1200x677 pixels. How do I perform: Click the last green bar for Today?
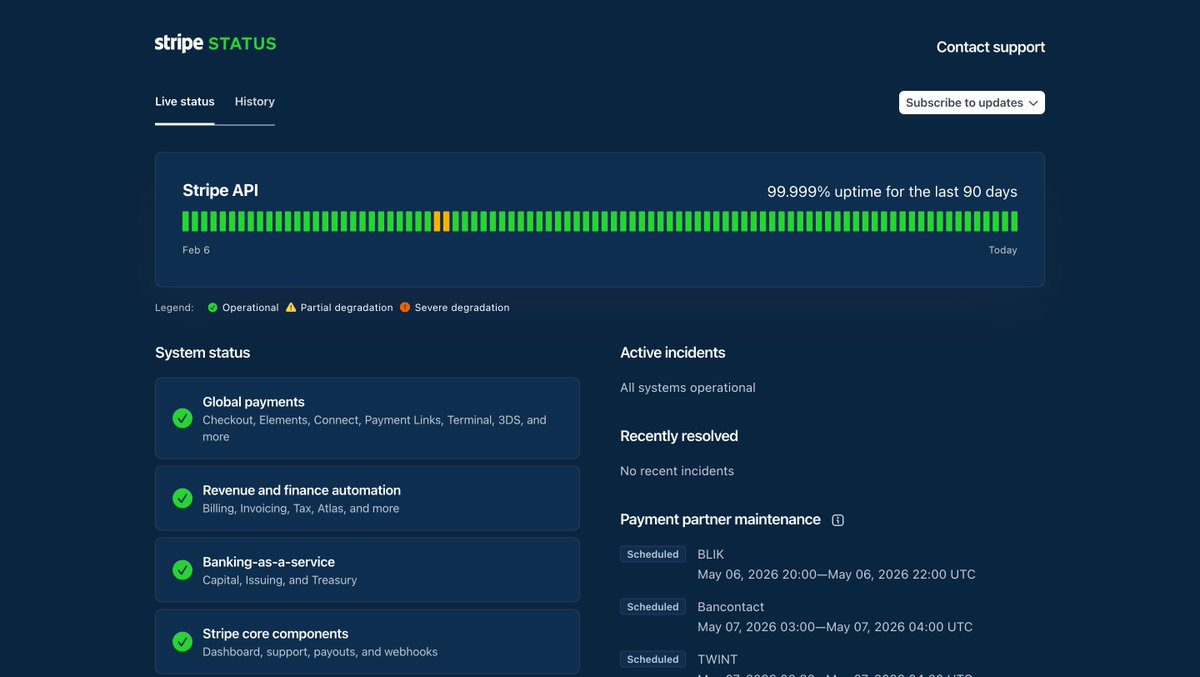(1014, 221)
